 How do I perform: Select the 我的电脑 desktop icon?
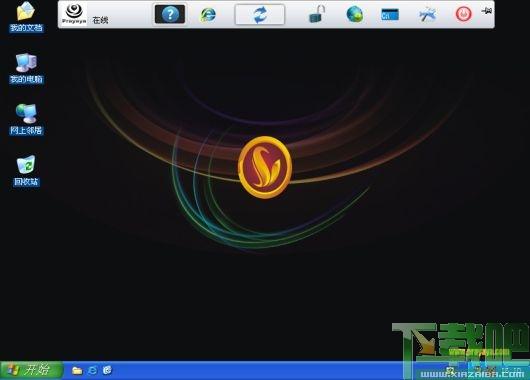click(x=26, y=69)
